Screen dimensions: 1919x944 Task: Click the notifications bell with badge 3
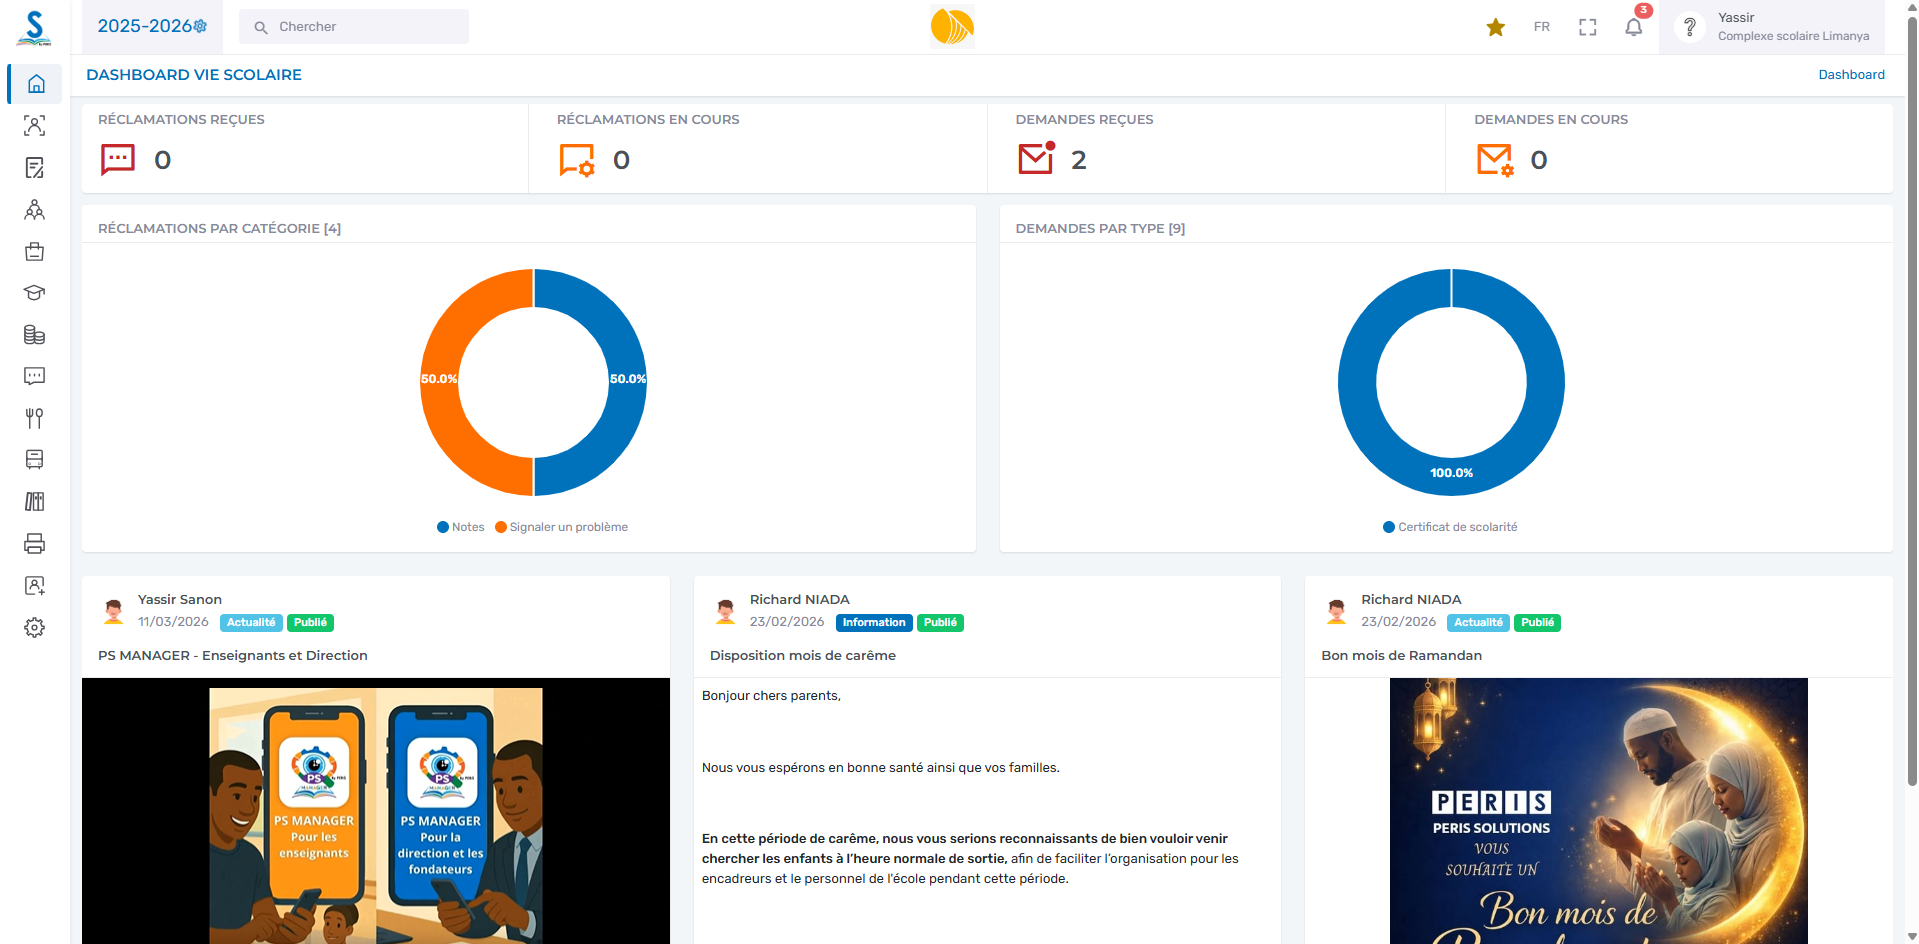(x=1633, y=27)
